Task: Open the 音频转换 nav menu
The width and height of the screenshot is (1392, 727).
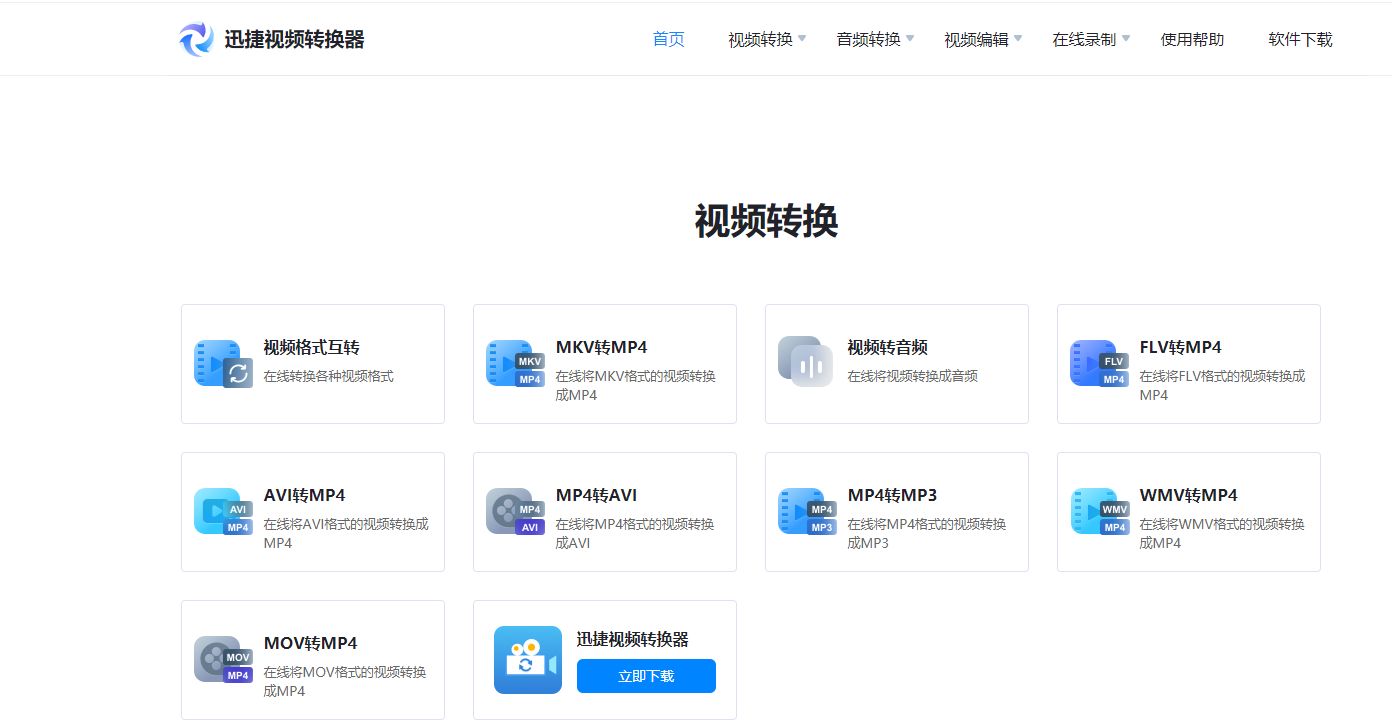Action: click(868, 40)
